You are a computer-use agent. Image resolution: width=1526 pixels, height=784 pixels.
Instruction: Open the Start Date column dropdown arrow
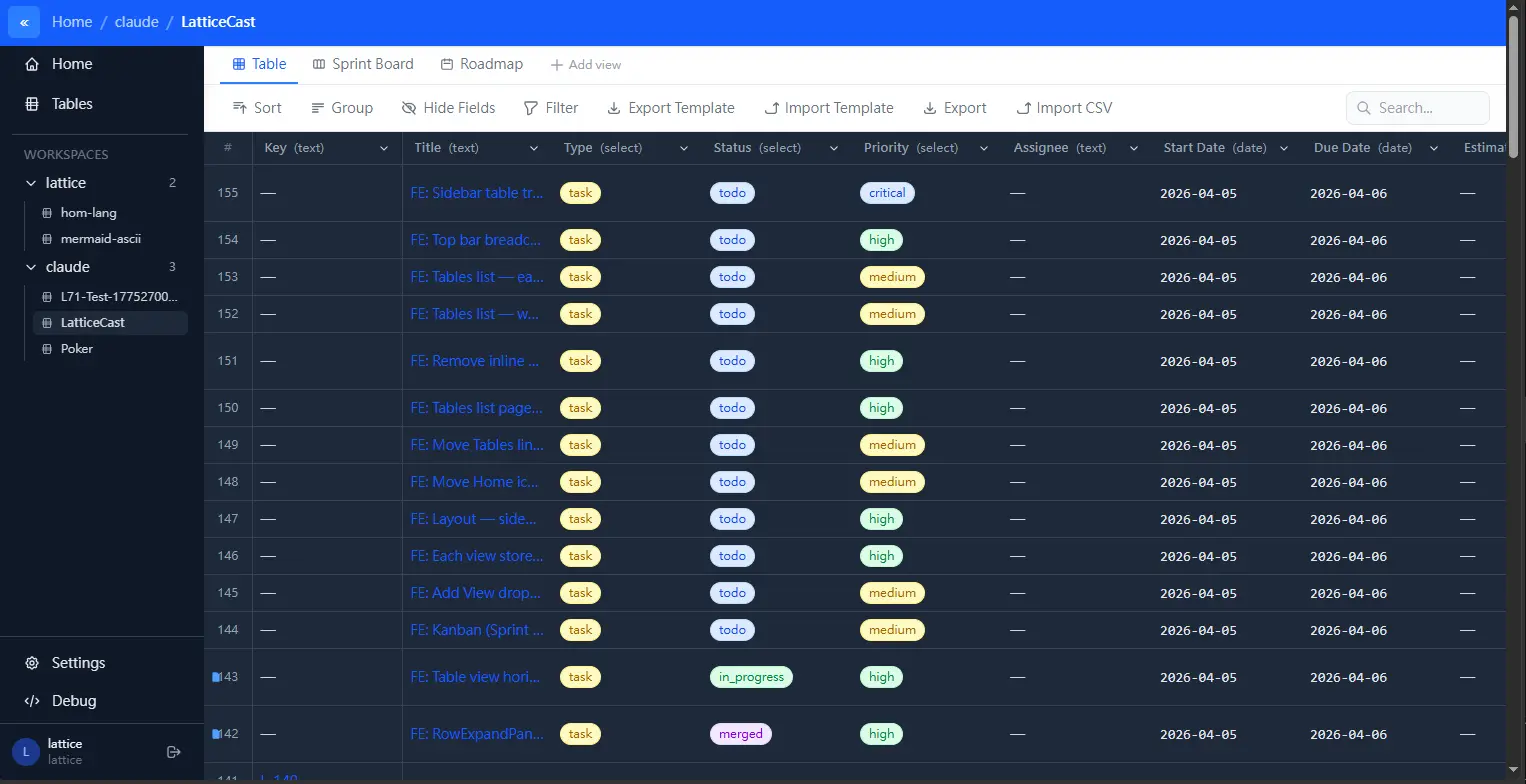[x=1284, y=148]
